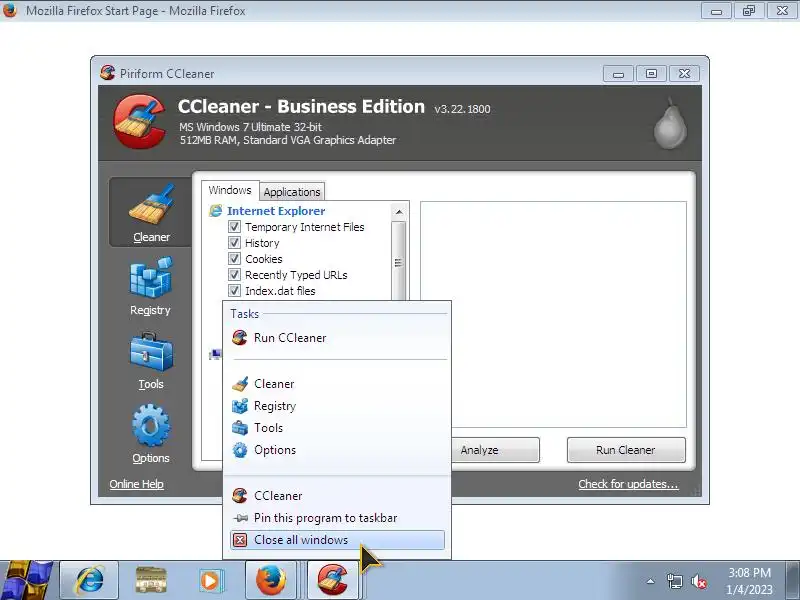The image size is (800, 600).
Task: Click the Firefox icon in title bar
Action: 10,10
